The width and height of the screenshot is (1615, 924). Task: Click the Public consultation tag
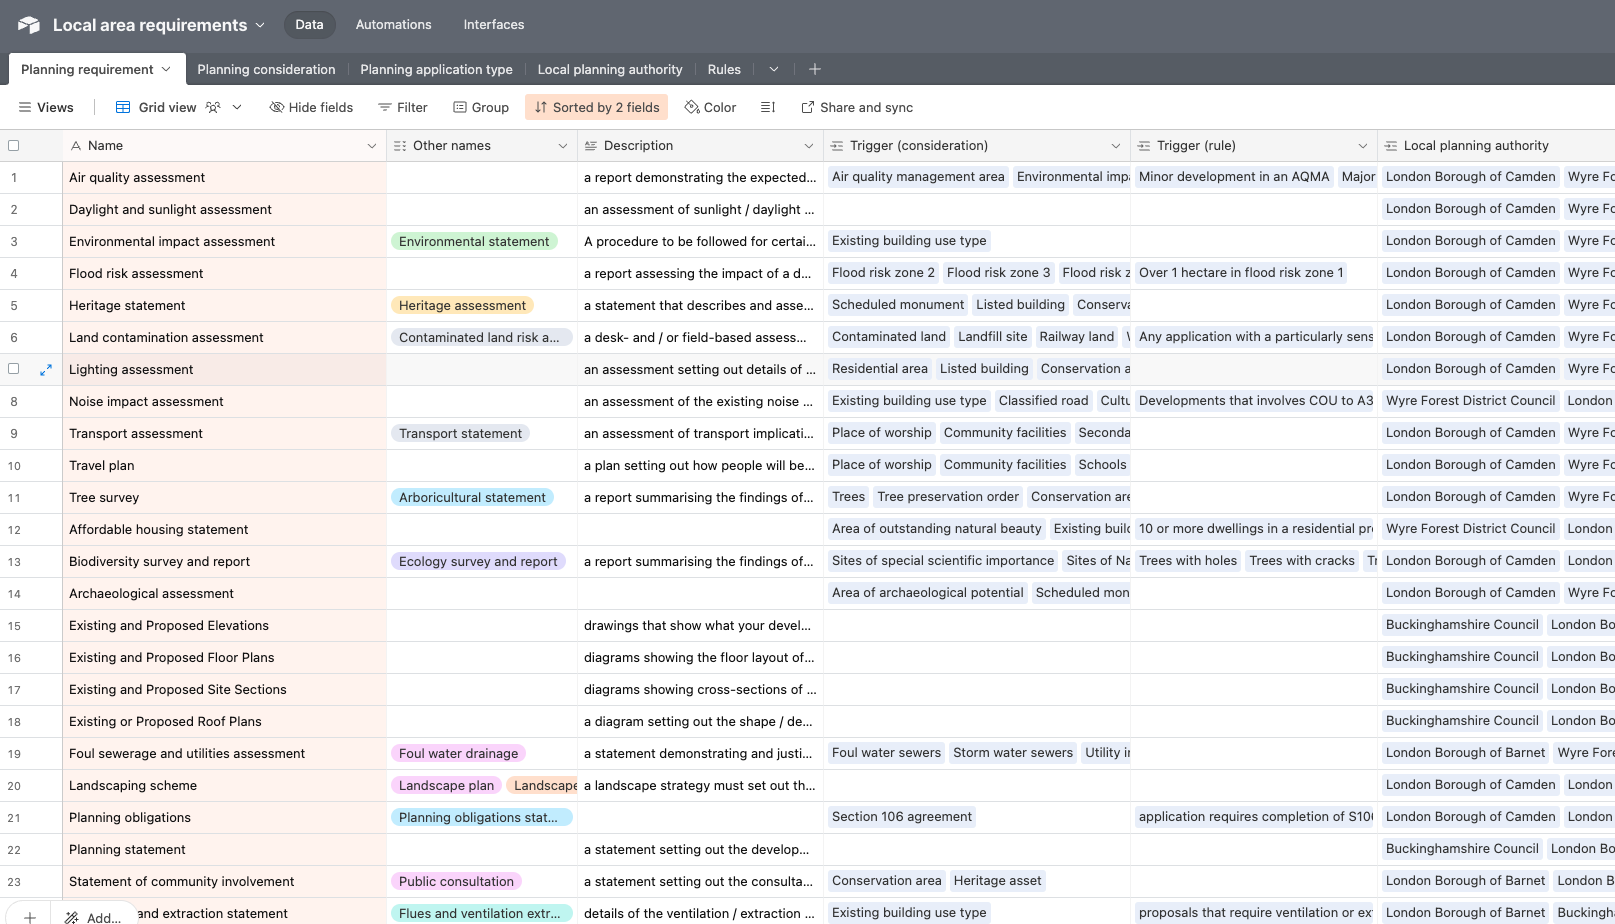[456, 881]
